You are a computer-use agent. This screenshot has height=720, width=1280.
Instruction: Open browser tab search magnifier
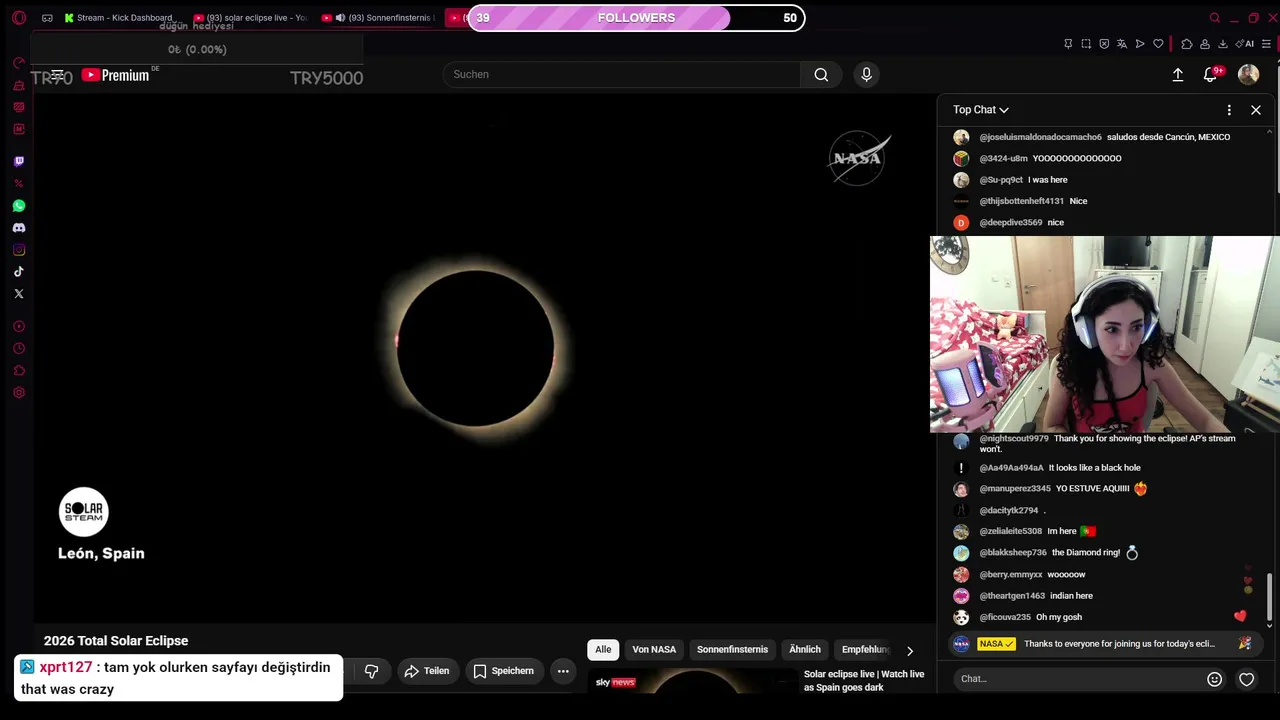click(1215, 18)
